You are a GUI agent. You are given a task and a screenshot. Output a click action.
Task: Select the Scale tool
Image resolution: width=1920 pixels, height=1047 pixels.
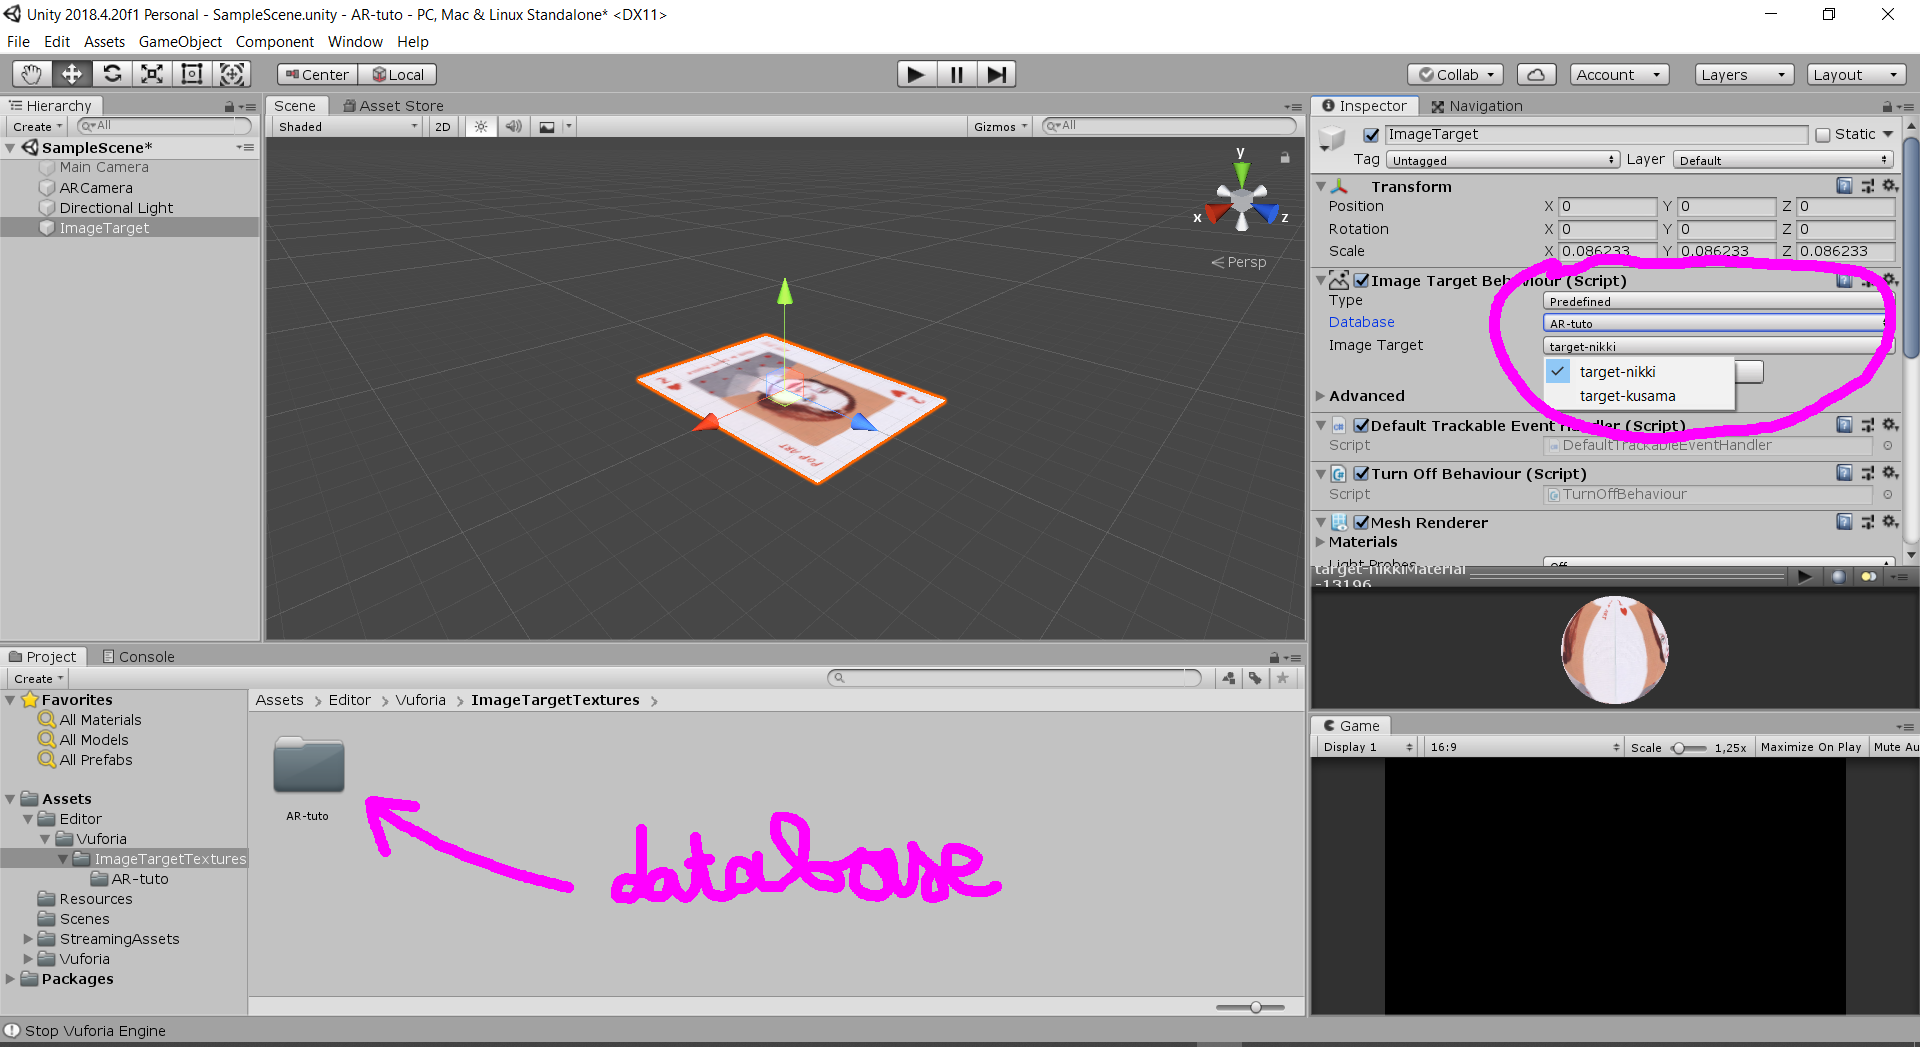point(152,74)
